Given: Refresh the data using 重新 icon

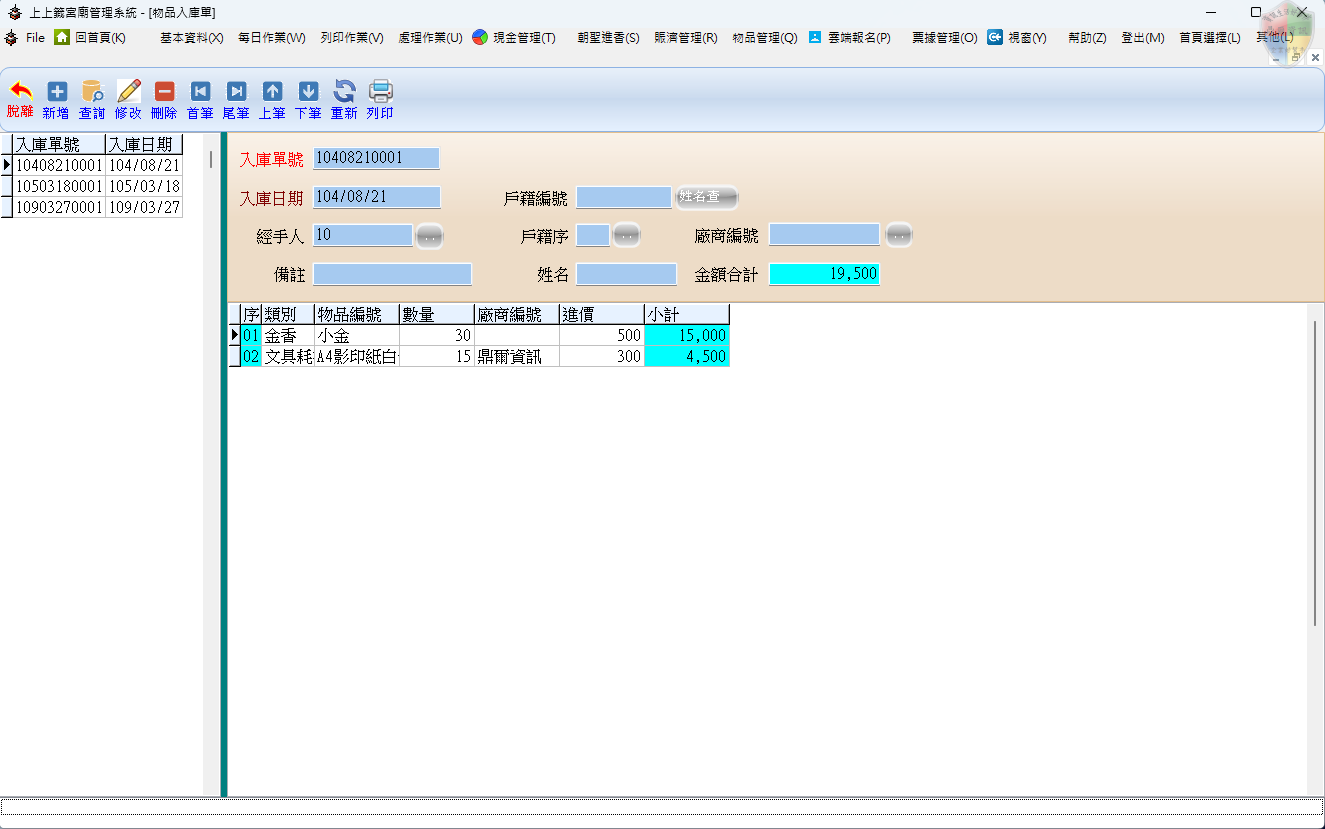Looking at the screenshot, I should 344,92.
